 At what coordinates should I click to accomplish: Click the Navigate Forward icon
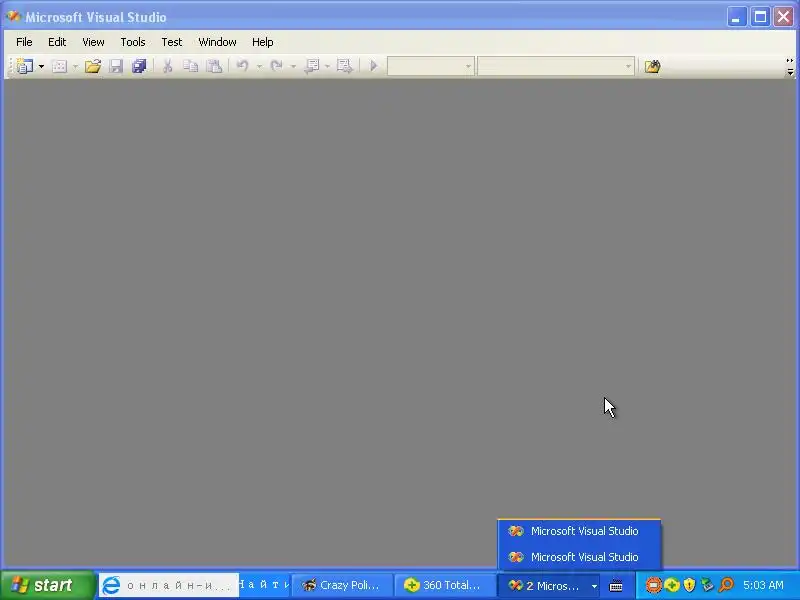[x=344, y=66]
